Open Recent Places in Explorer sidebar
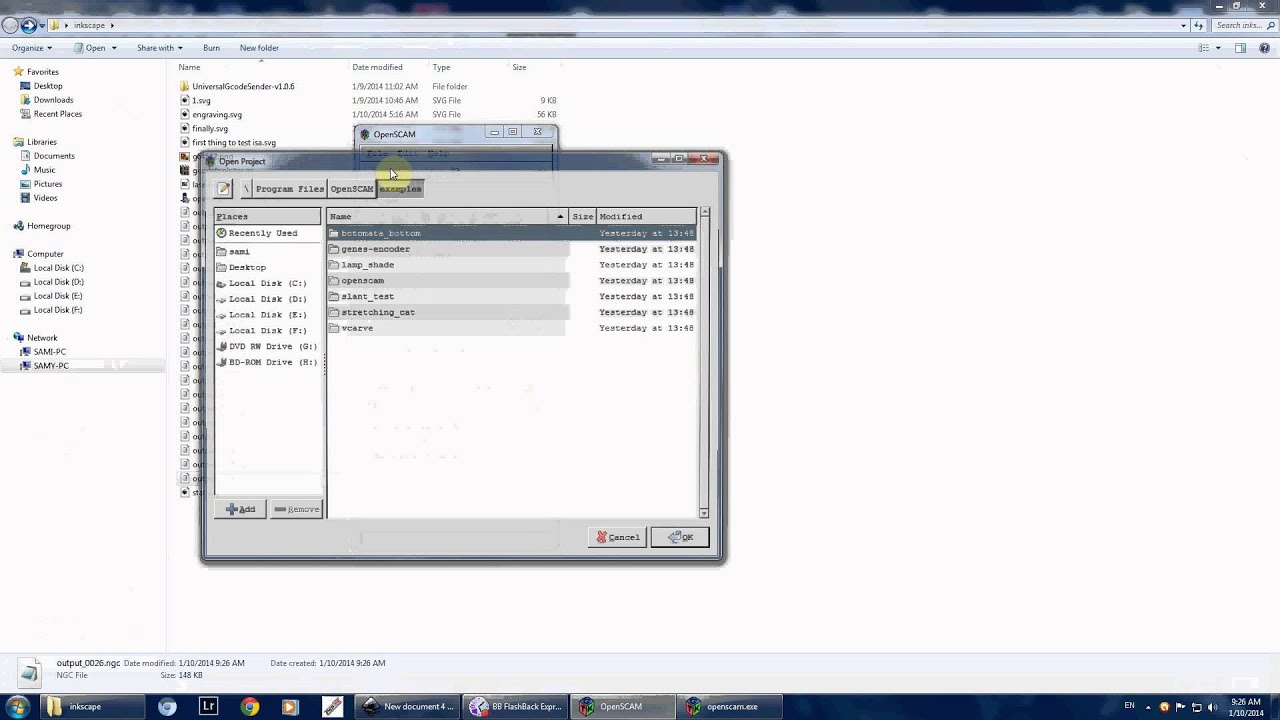1280x720 pixels. click(58, 114)
